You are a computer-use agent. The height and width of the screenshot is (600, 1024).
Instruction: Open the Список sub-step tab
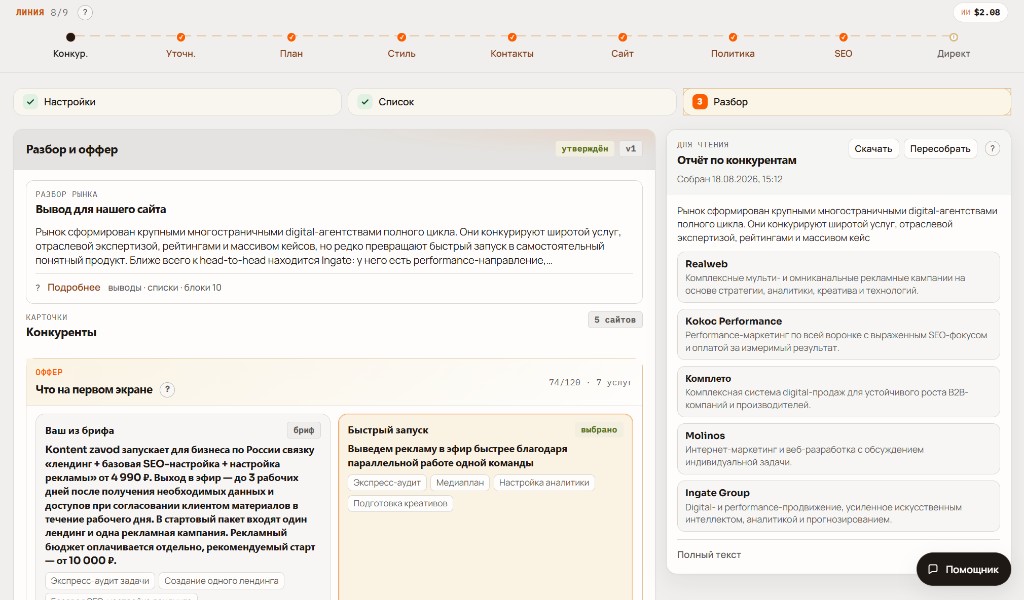coord(512,102)
